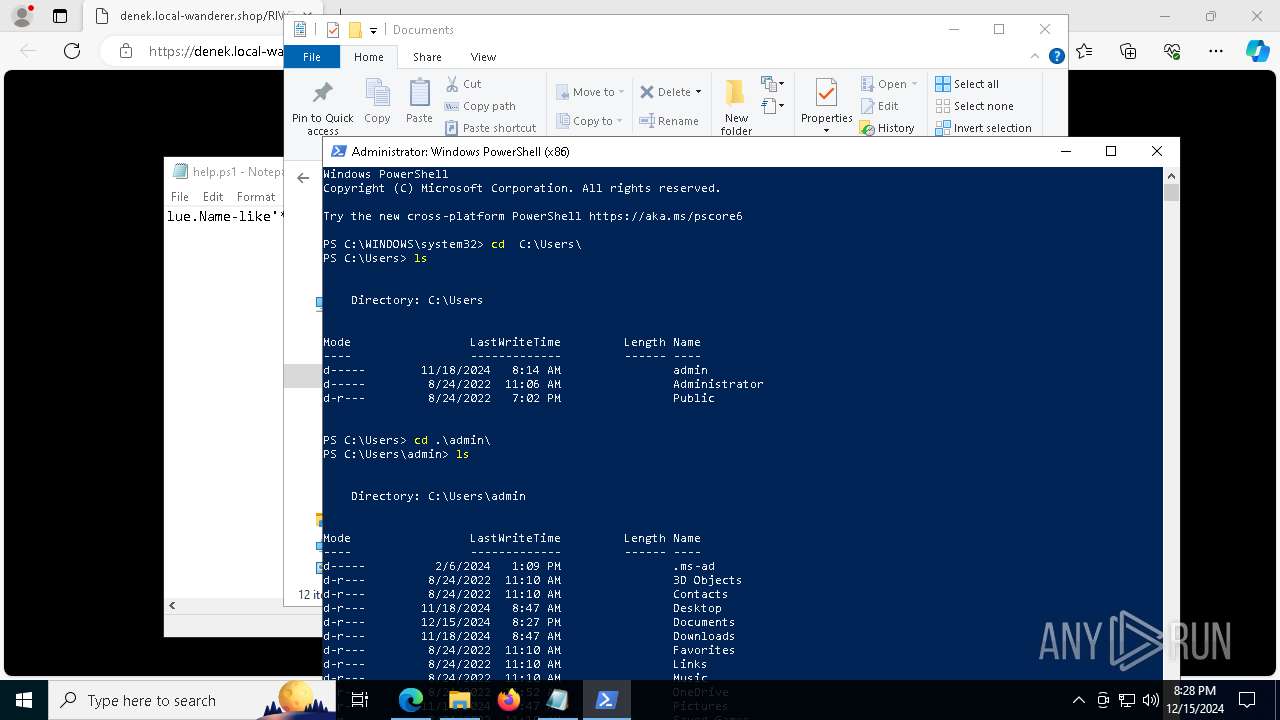
Task: Click Select all in Explorer ribbon
Action: coord(967,84)
